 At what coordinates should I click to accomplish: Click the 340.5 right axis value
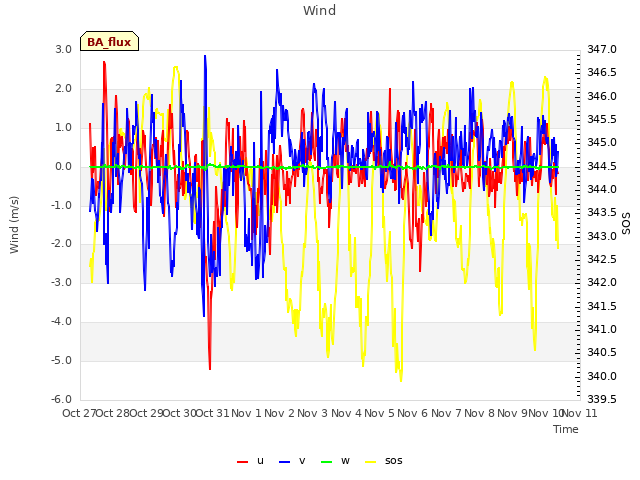[602, 352]
